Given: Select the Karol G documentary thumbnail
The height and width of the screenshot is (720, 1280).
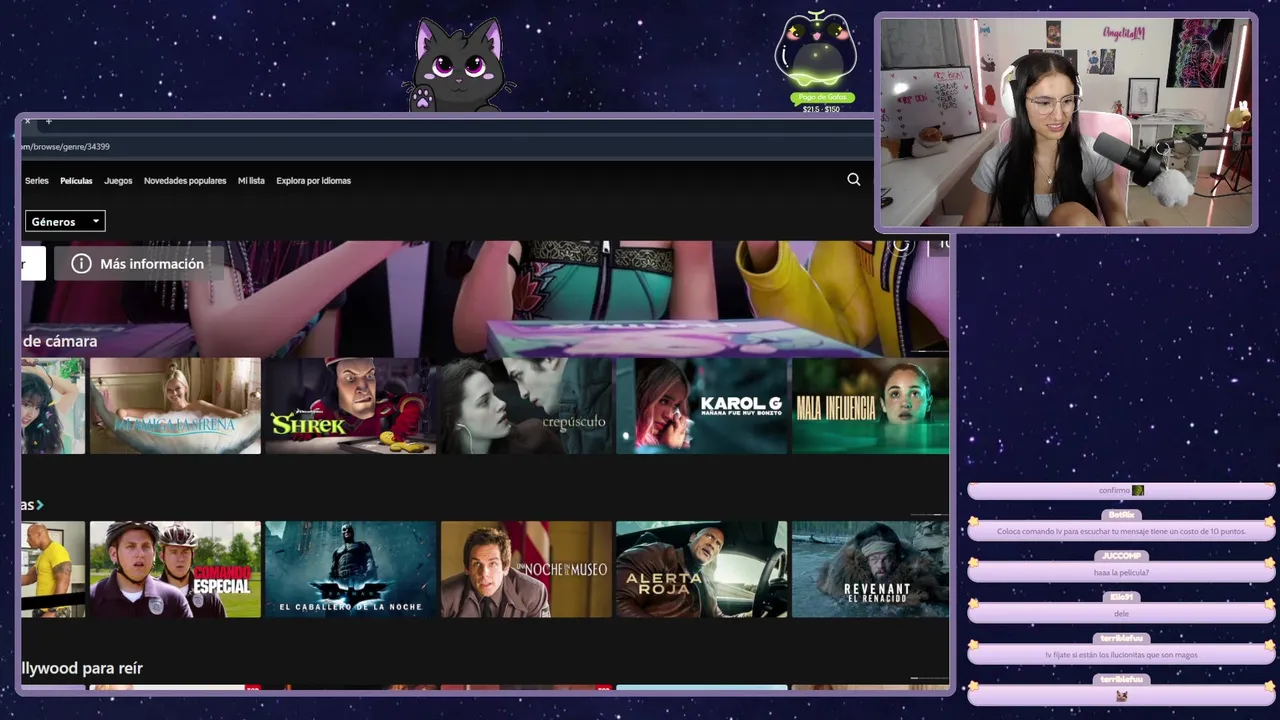Looking at the screenshot, I should coord(702,406).
